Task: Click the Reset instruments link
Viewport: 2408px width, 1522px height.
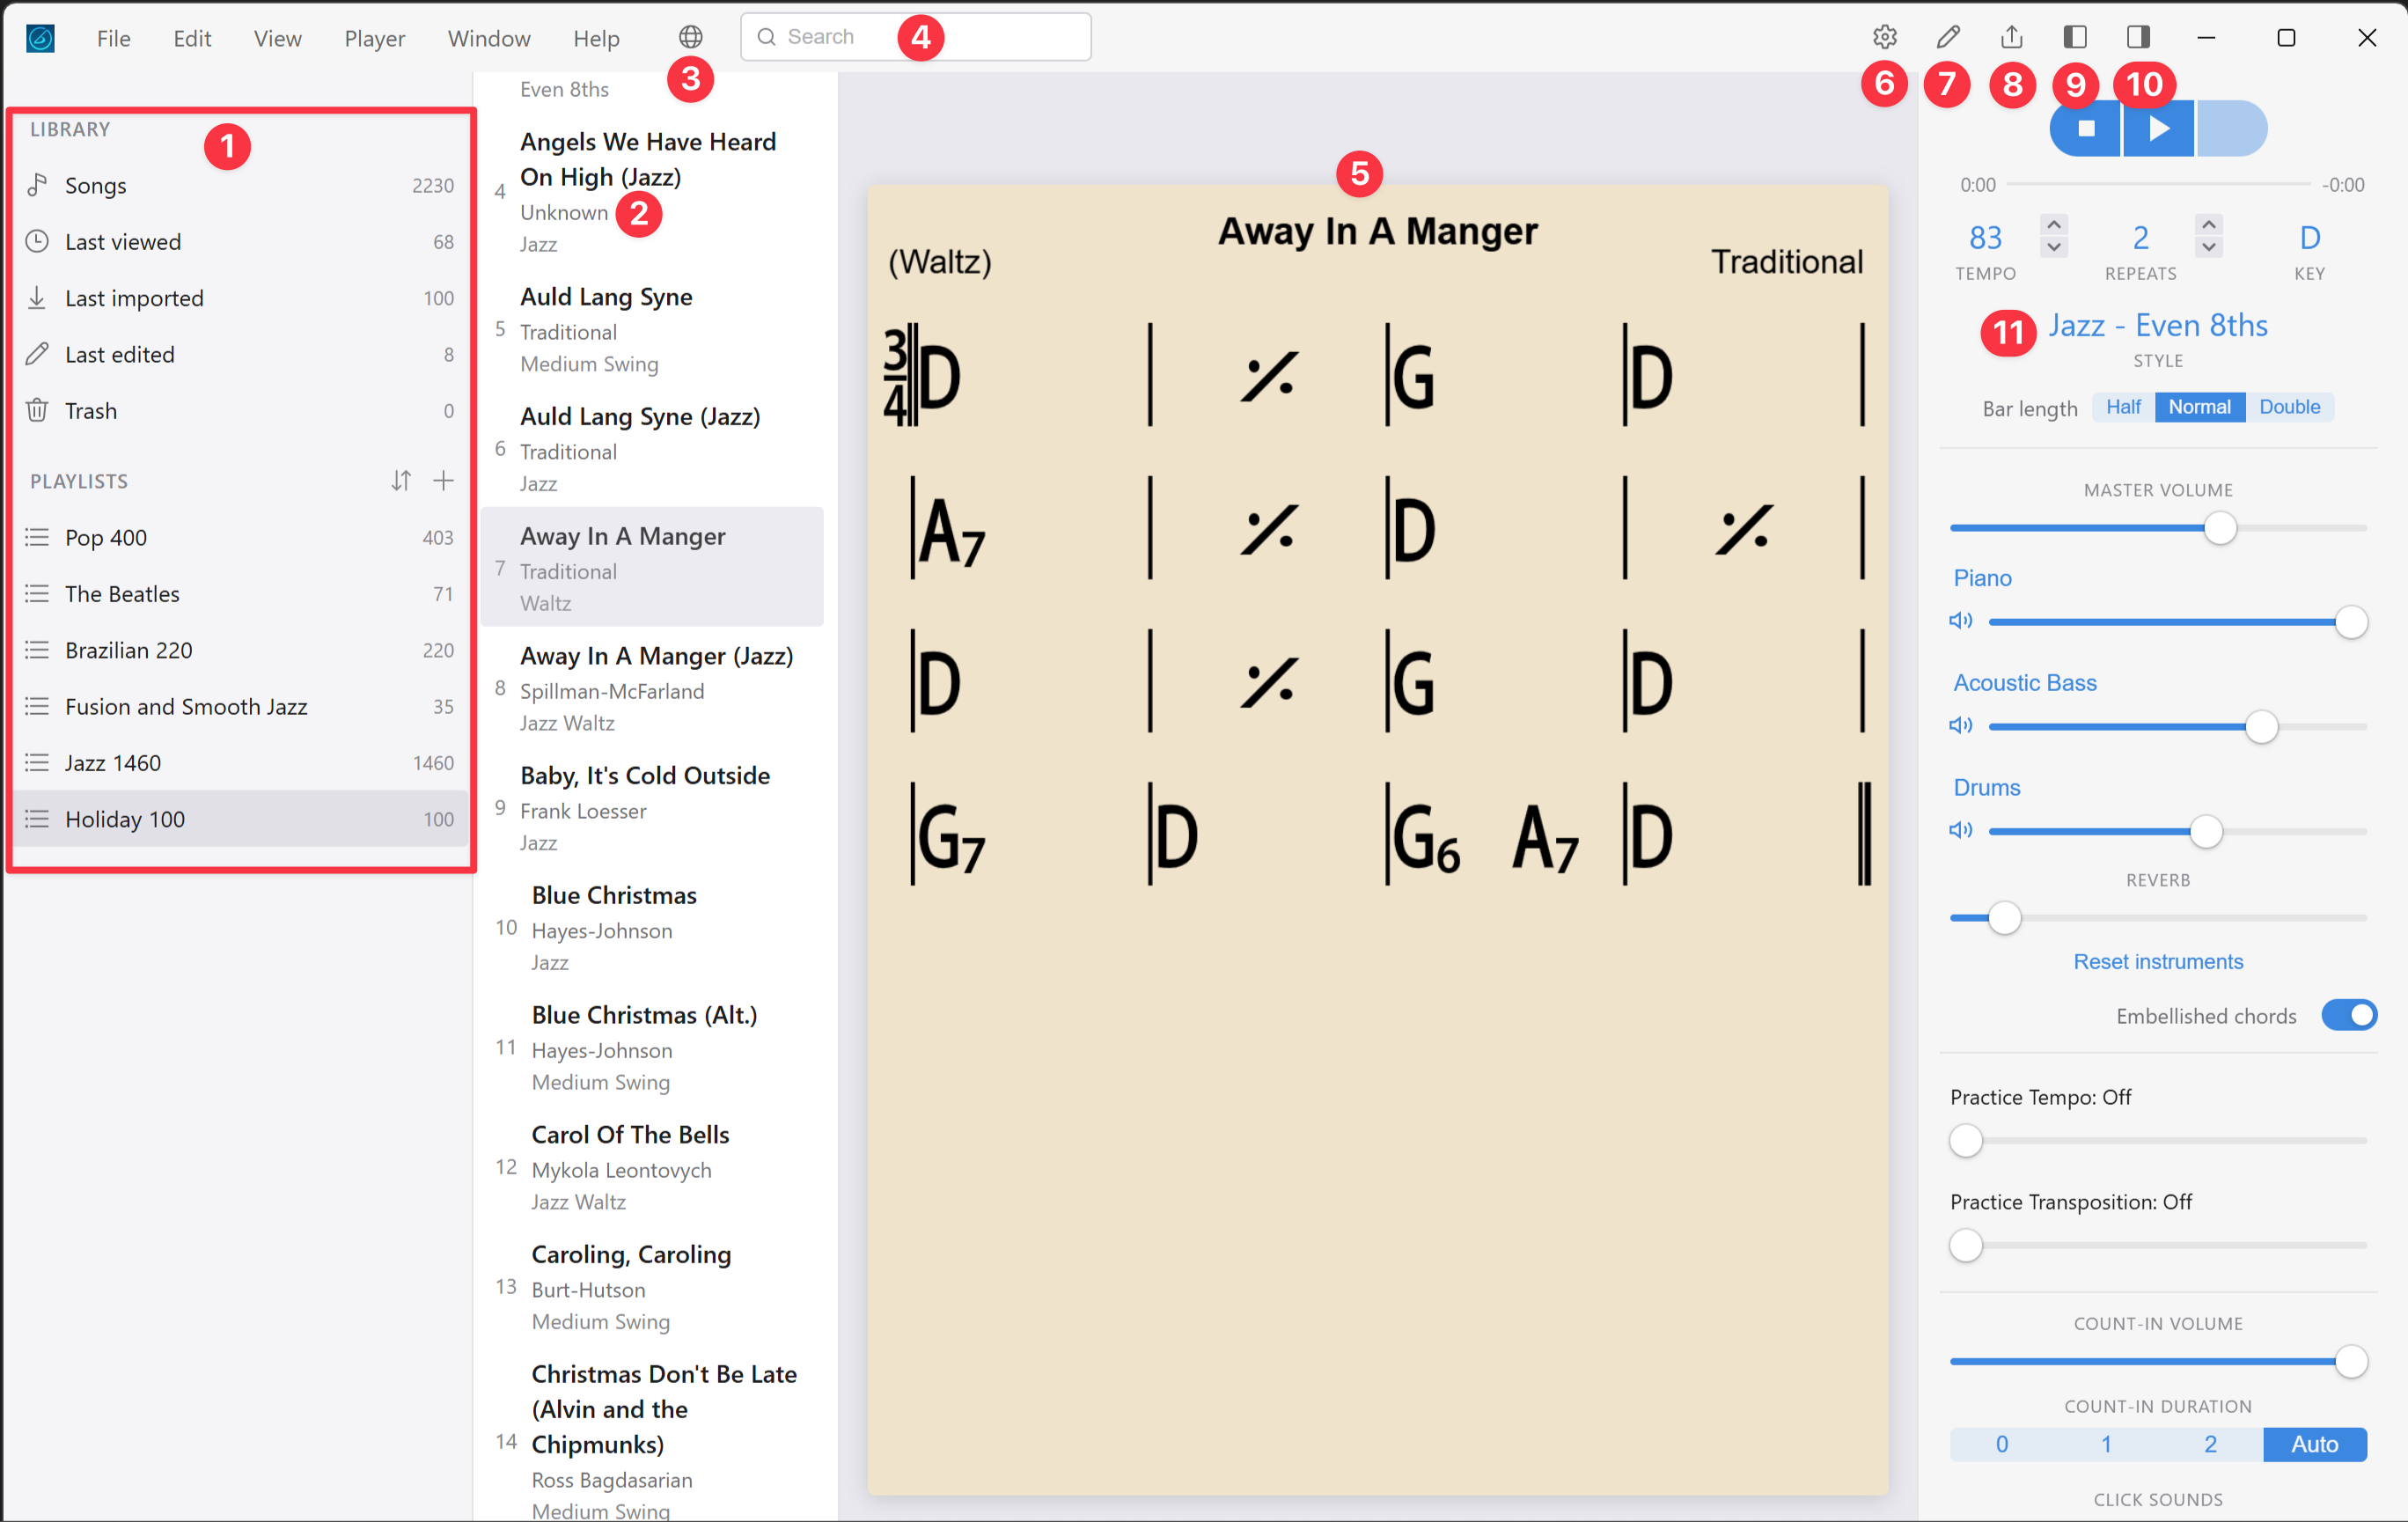Action: click(2157, 961)
